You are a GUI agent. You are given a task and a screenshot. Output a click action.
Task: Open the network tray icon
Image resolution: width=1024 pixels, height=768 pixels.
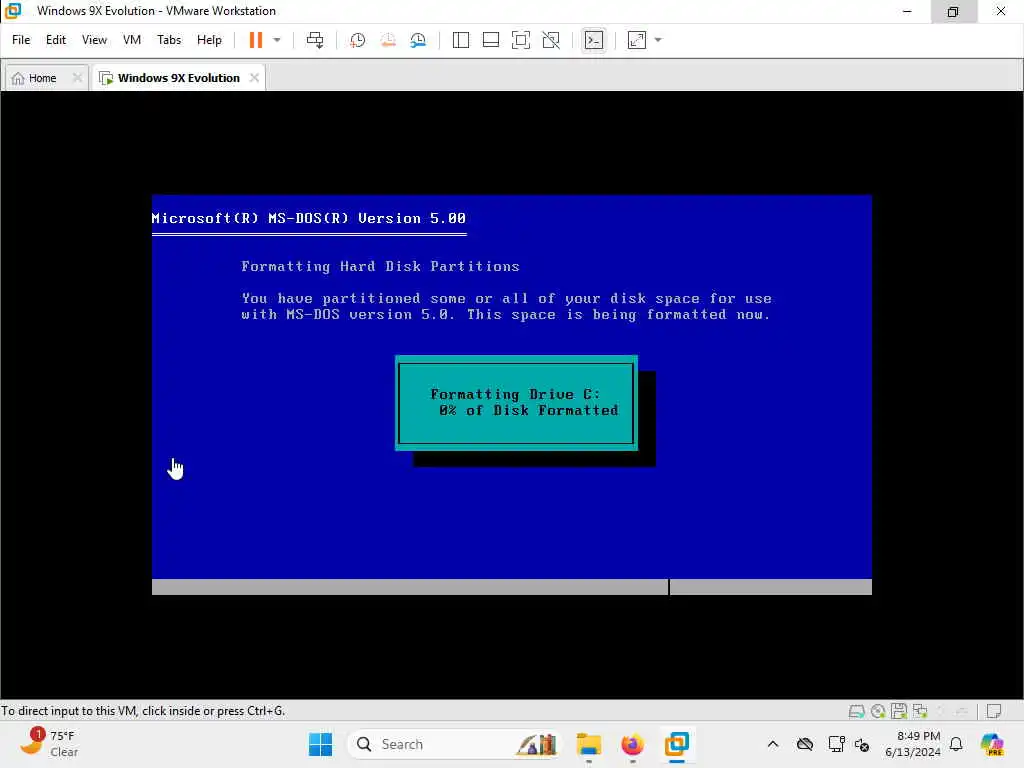836,744
